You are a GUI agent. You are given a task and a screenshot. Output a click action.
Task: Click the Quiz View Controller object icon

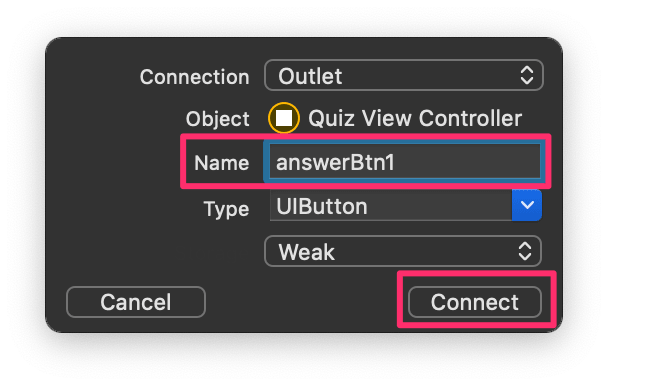coord(284,118)
